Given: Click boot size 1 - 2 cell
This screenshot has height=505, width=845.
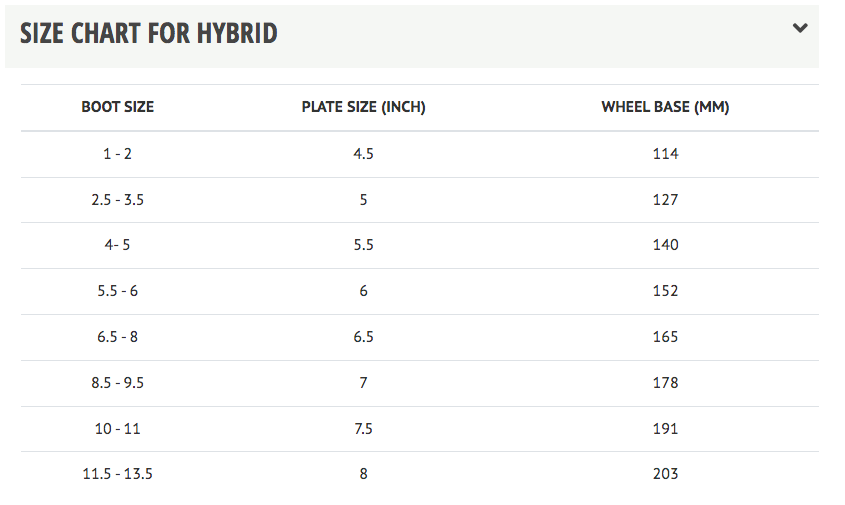Looking at the screenshot, I should [x=117, y=154].
